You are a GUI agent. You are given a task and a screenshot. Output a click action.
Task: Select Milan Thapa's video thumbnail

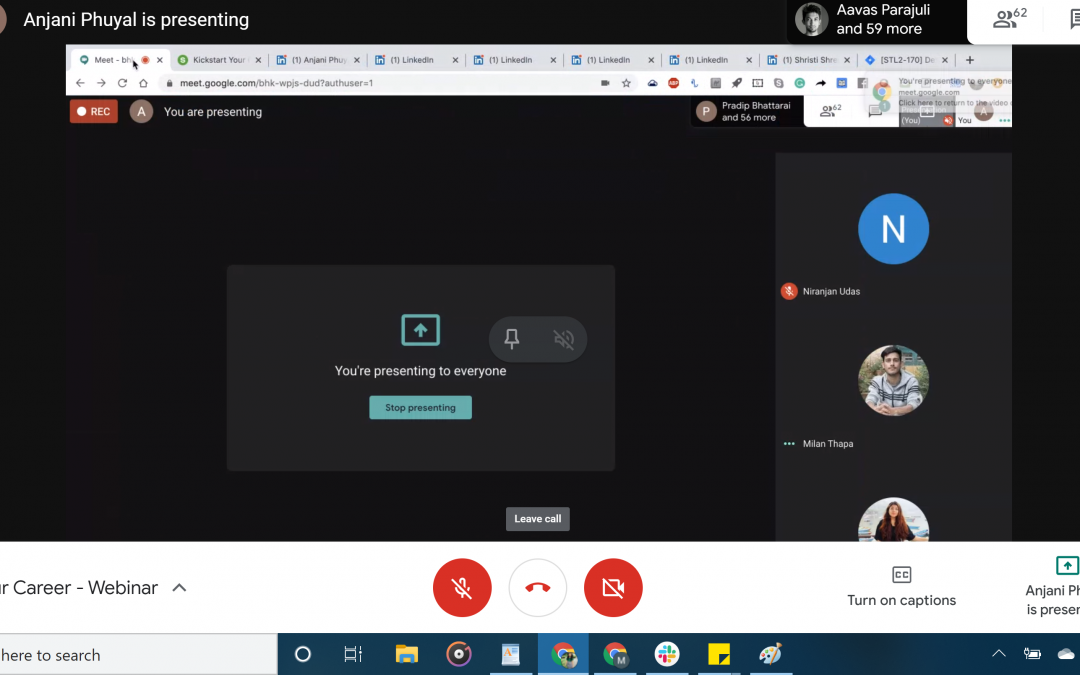pyautogui.click(x=893, y=380)
